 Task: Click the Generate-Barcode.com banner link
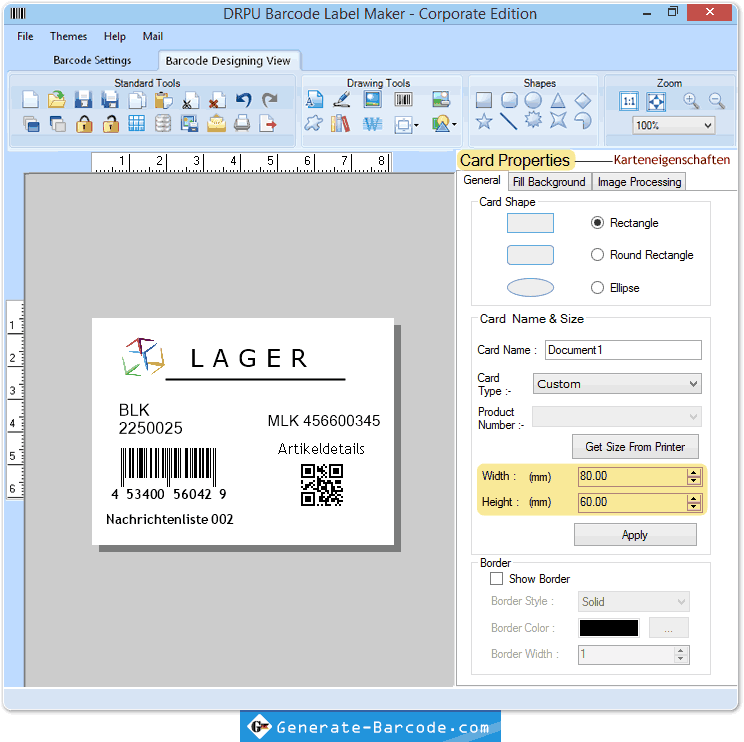coord(370,726)
